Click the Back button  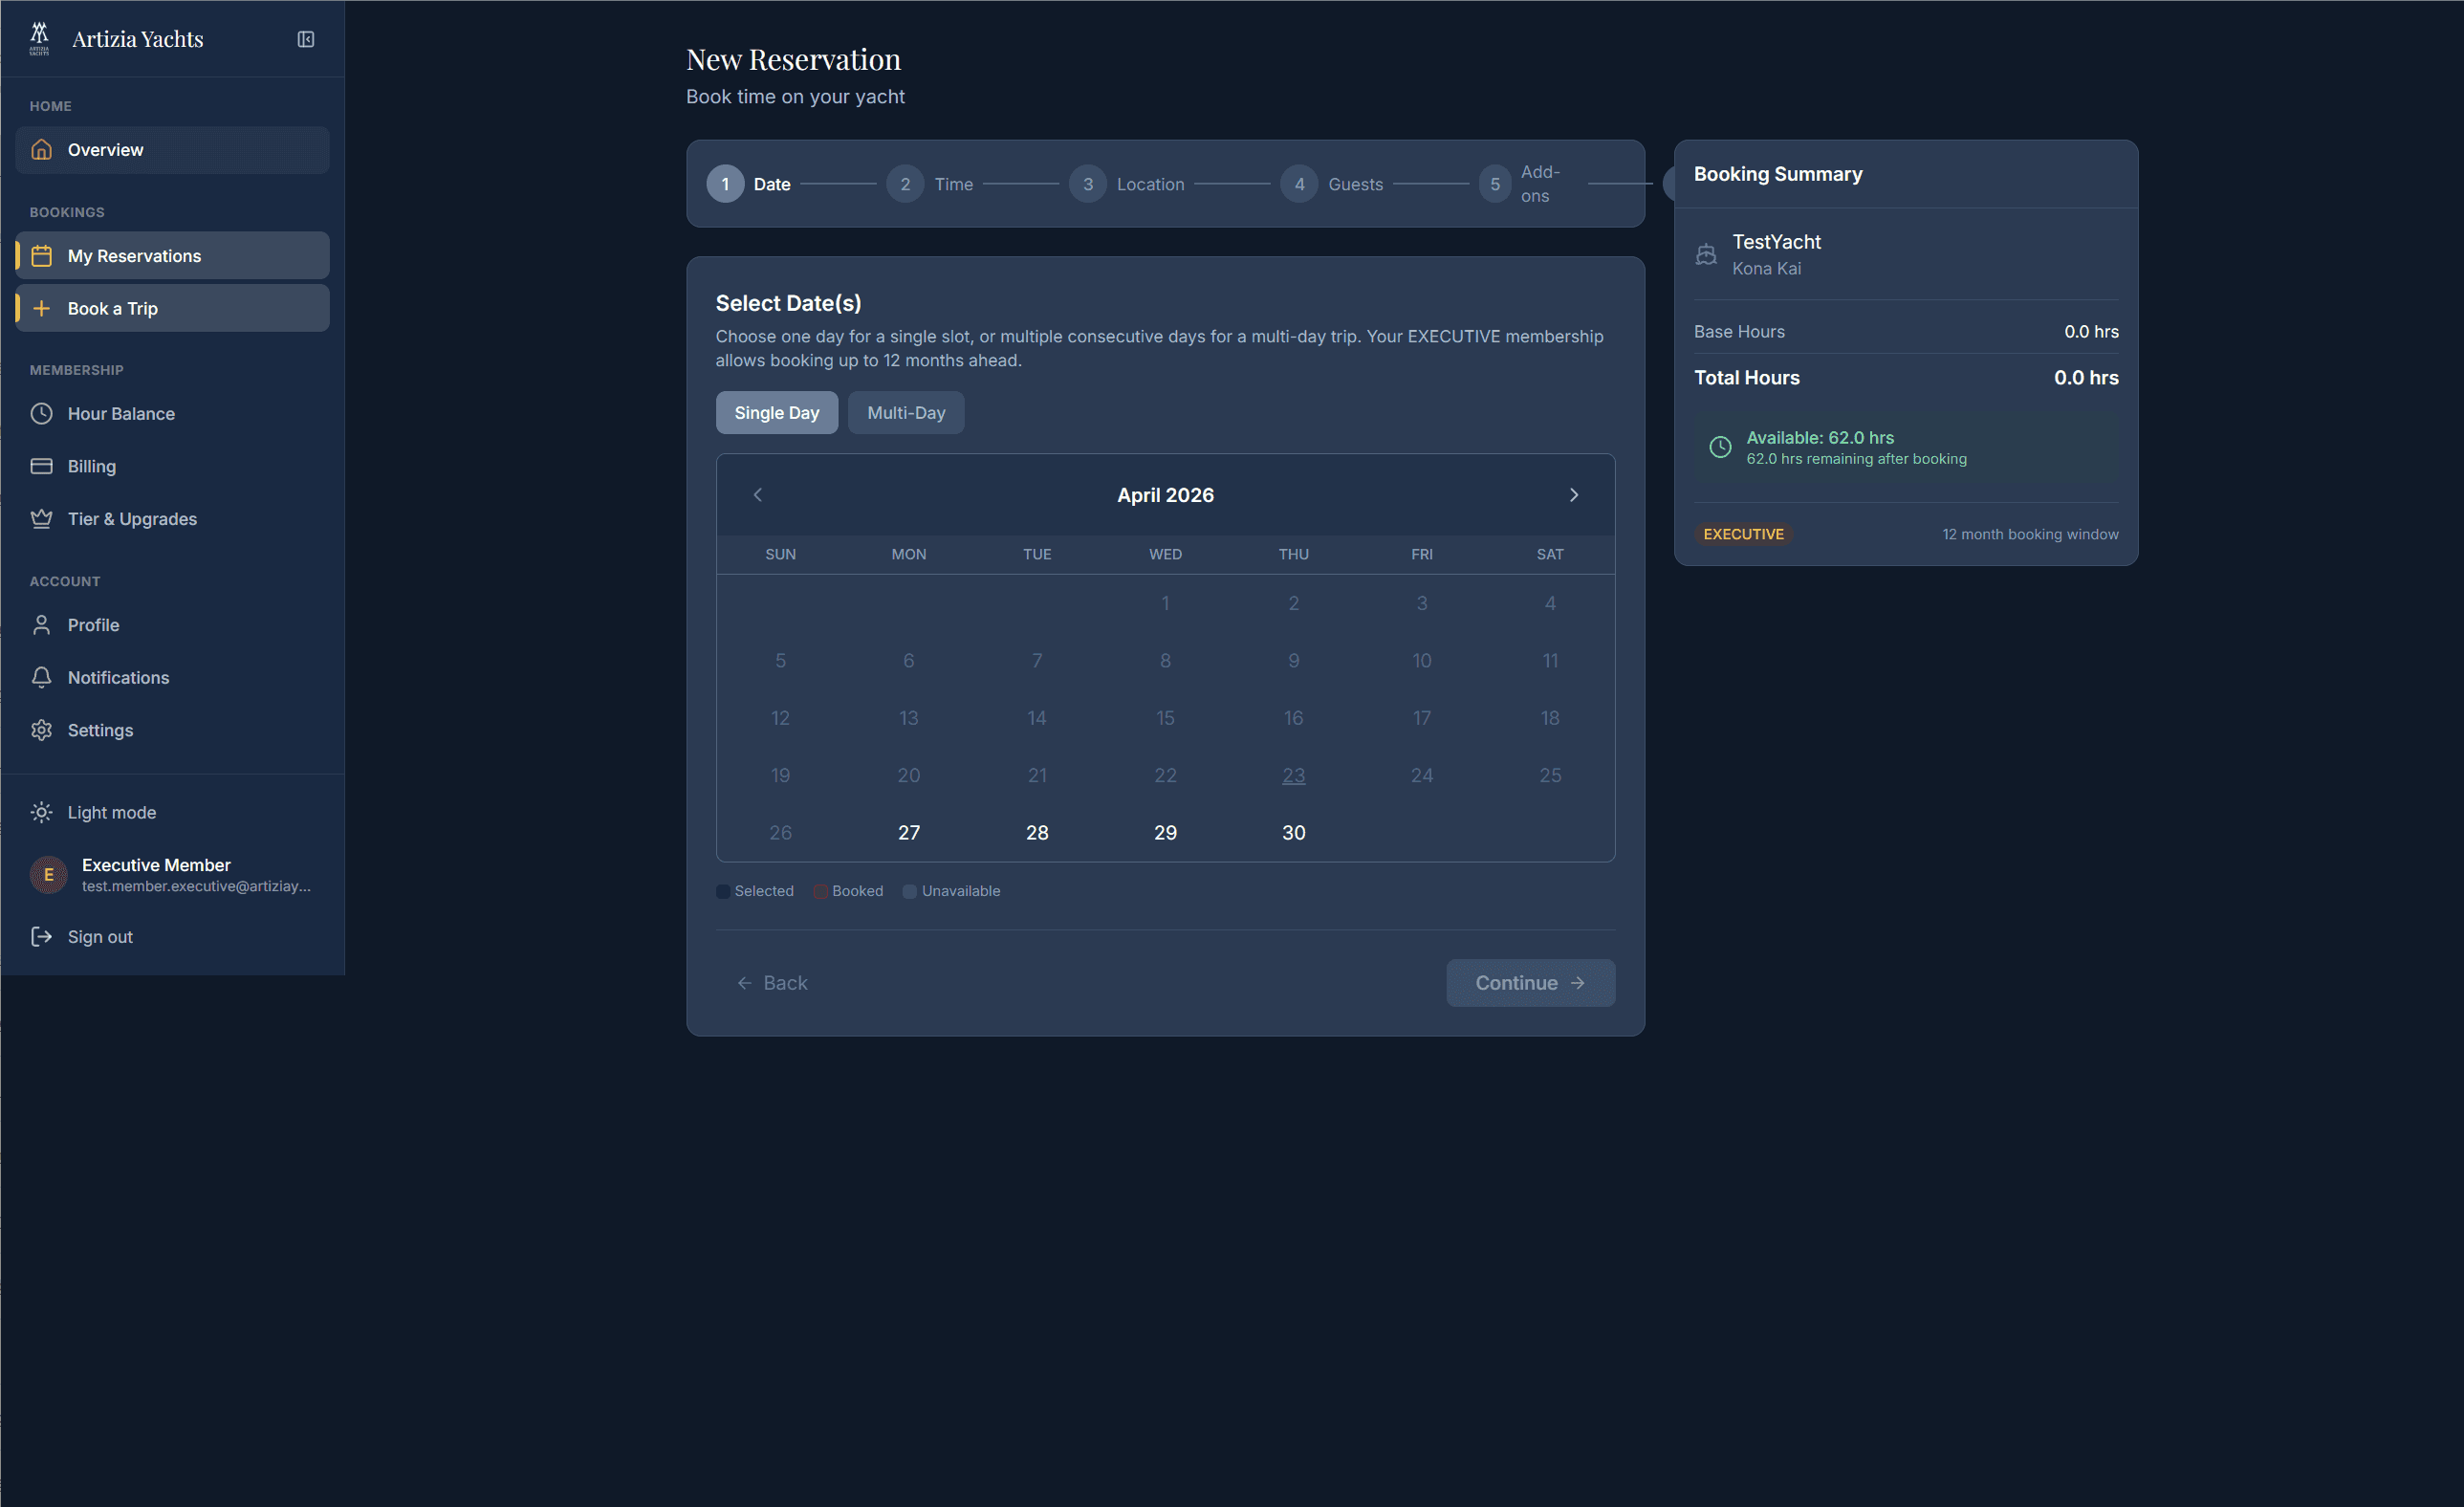pos(772,983)
